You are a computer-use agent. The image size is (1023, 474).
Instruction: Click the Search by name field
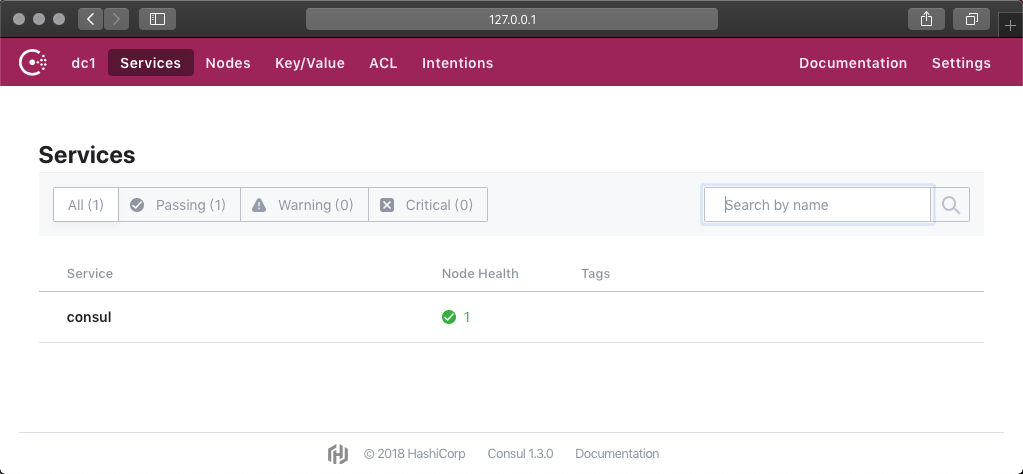[818, 205]
